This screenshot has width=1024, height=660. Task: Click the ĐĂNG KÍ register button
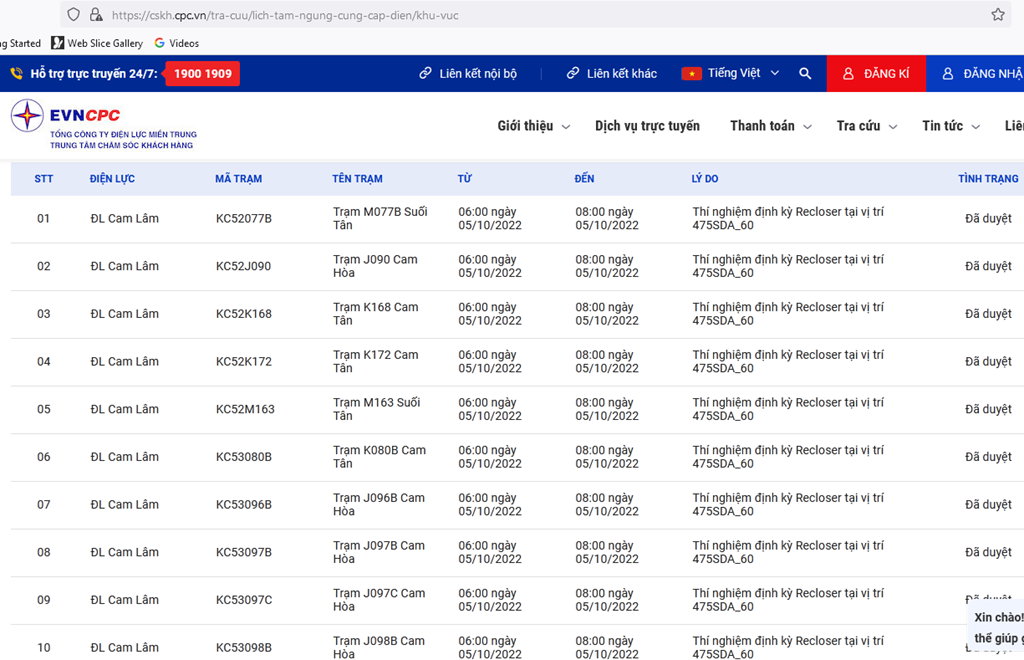point(875,74)
